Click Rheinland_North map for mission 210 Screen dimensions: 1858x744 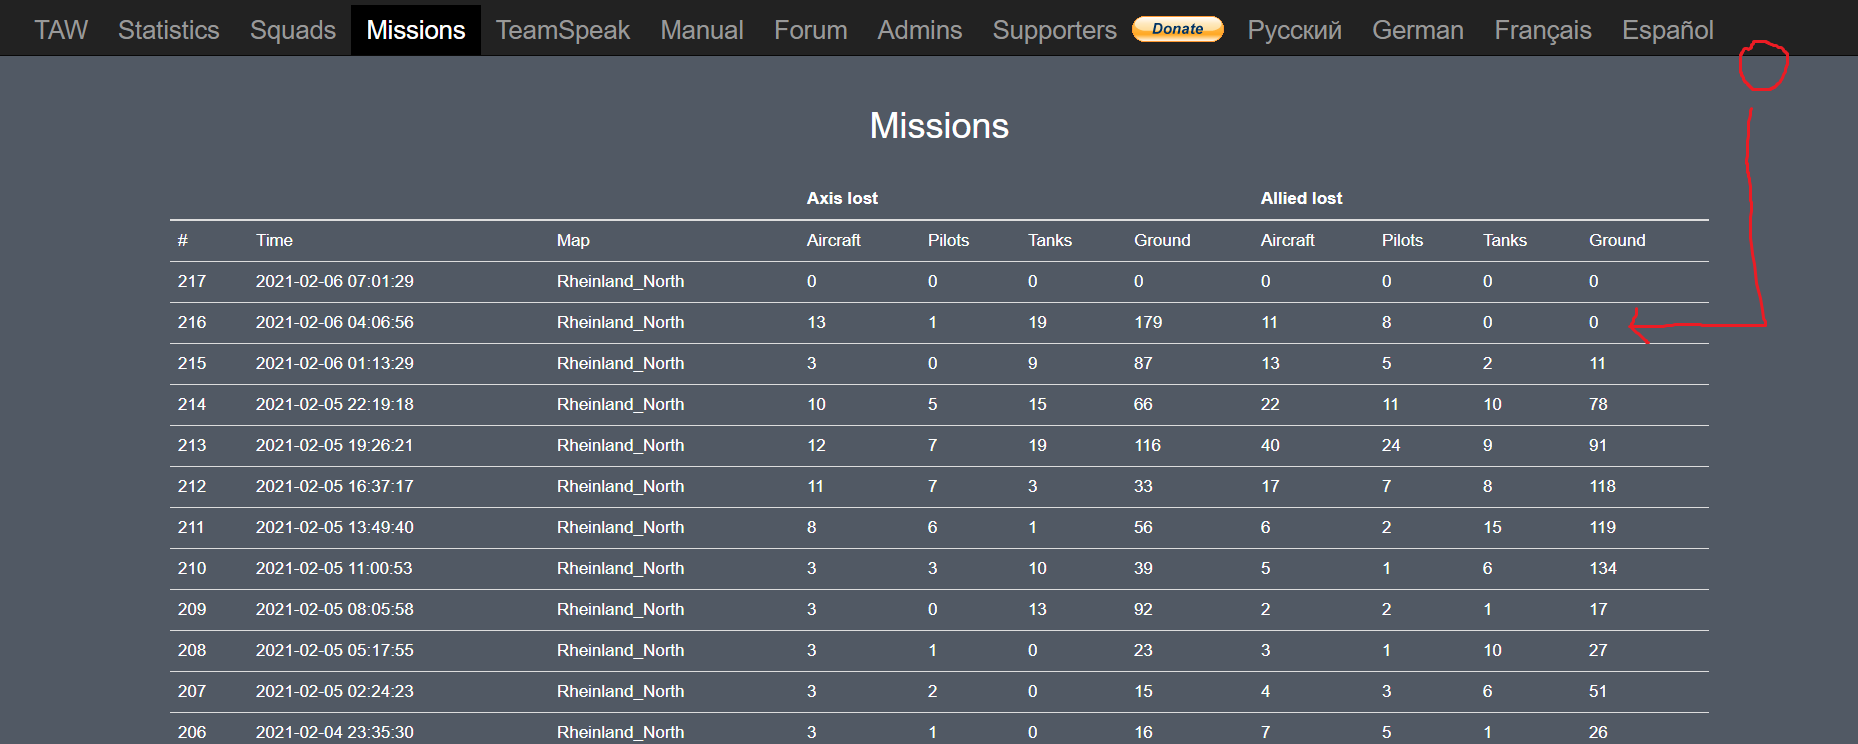tap(620, 568)
